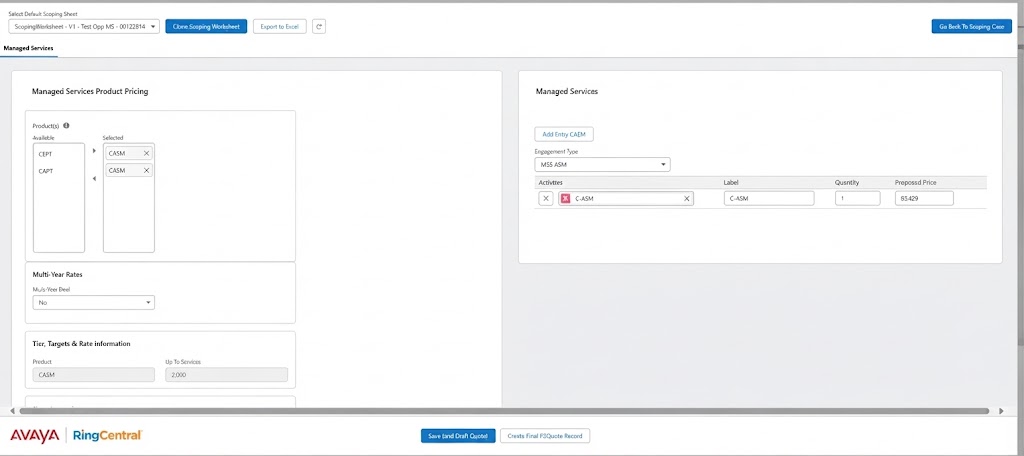The image size is (1024, 456).
Task: Click the Proposed Price field
Action: (x=924, y=199)
